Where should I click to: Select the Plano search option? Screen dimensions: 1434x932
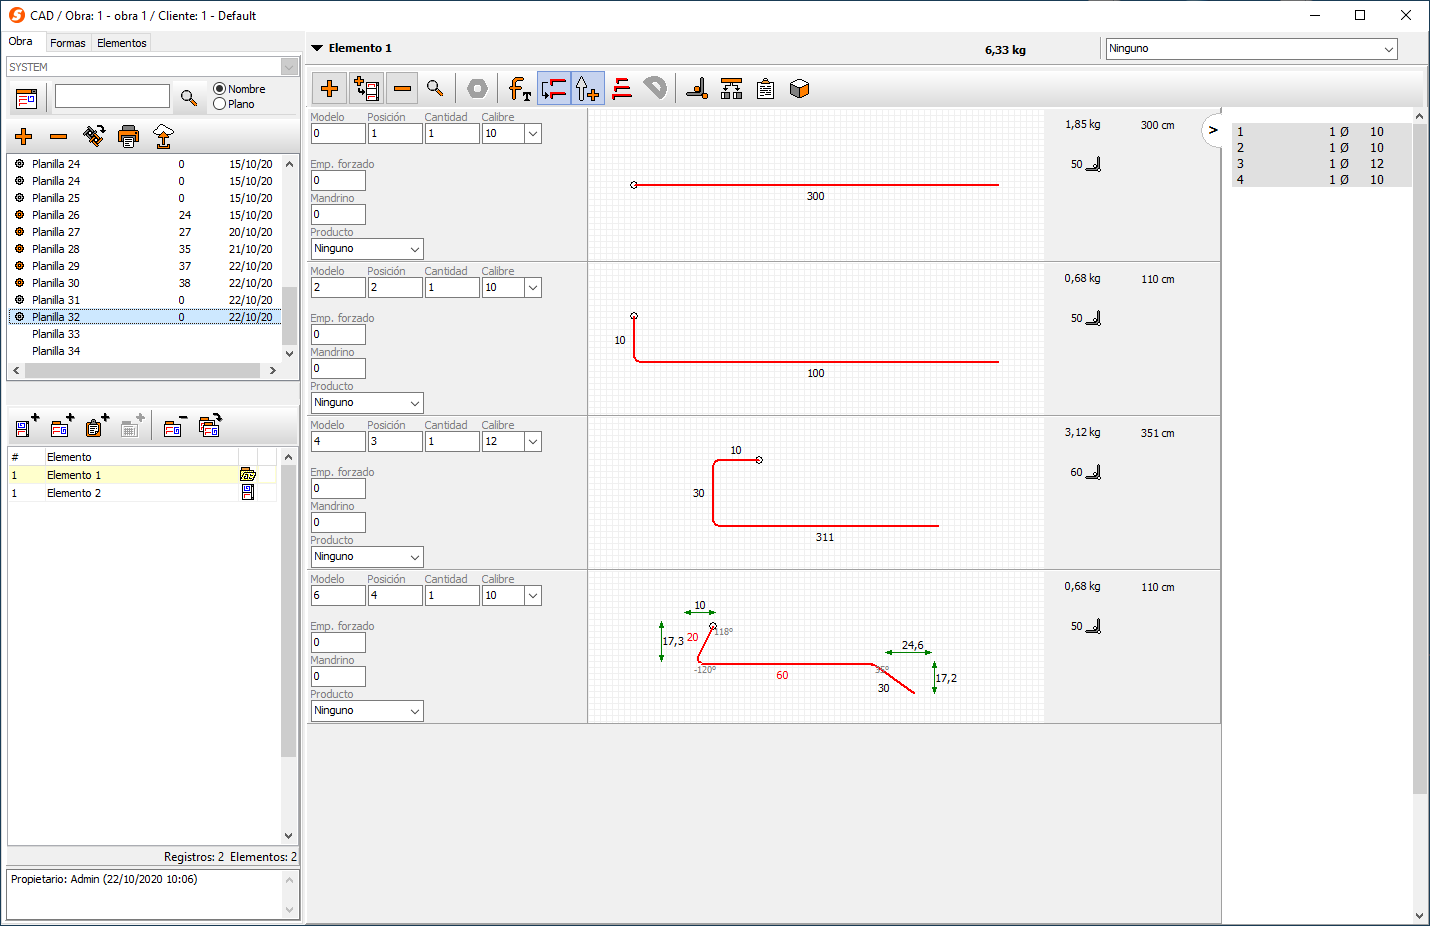pos(221,103)
